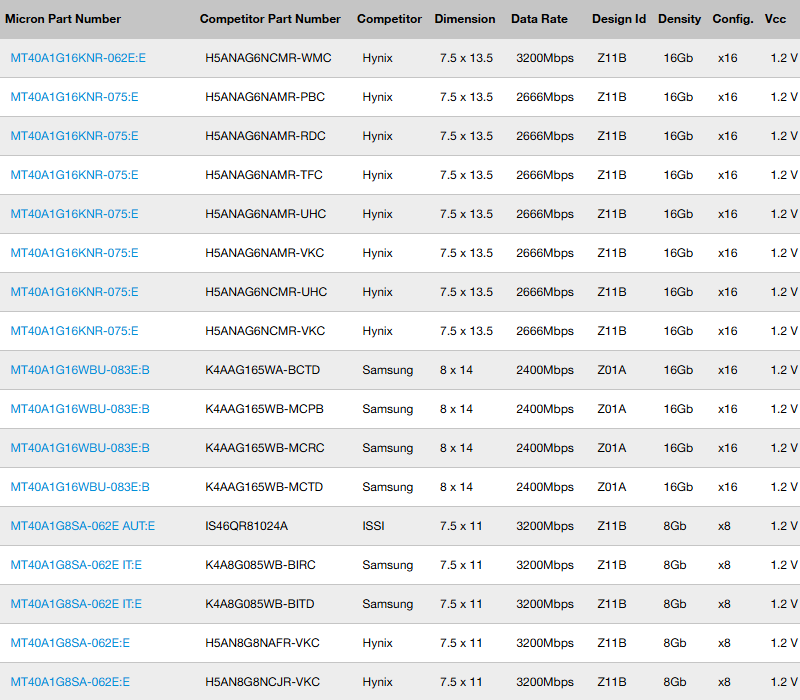Select the K4AAG165WA-BCTD competitor part cell
Screen dimensions: 800x700
[262, 370]
